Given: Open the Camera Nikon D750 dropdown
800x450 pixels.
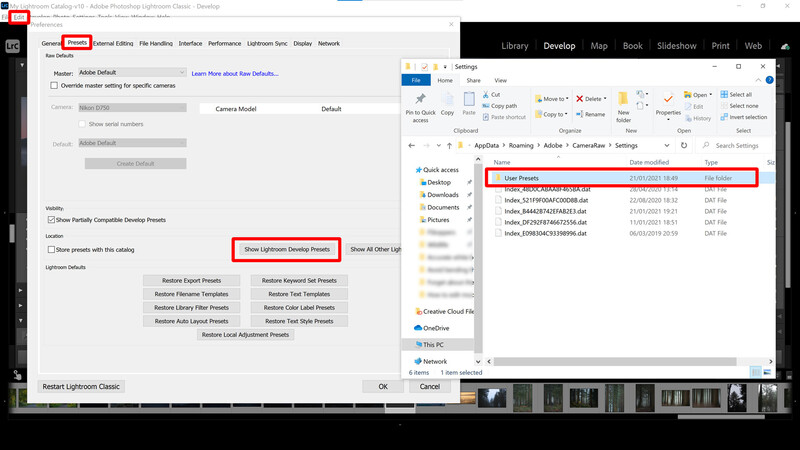Looking at the screenshot, I should (132, 108).
